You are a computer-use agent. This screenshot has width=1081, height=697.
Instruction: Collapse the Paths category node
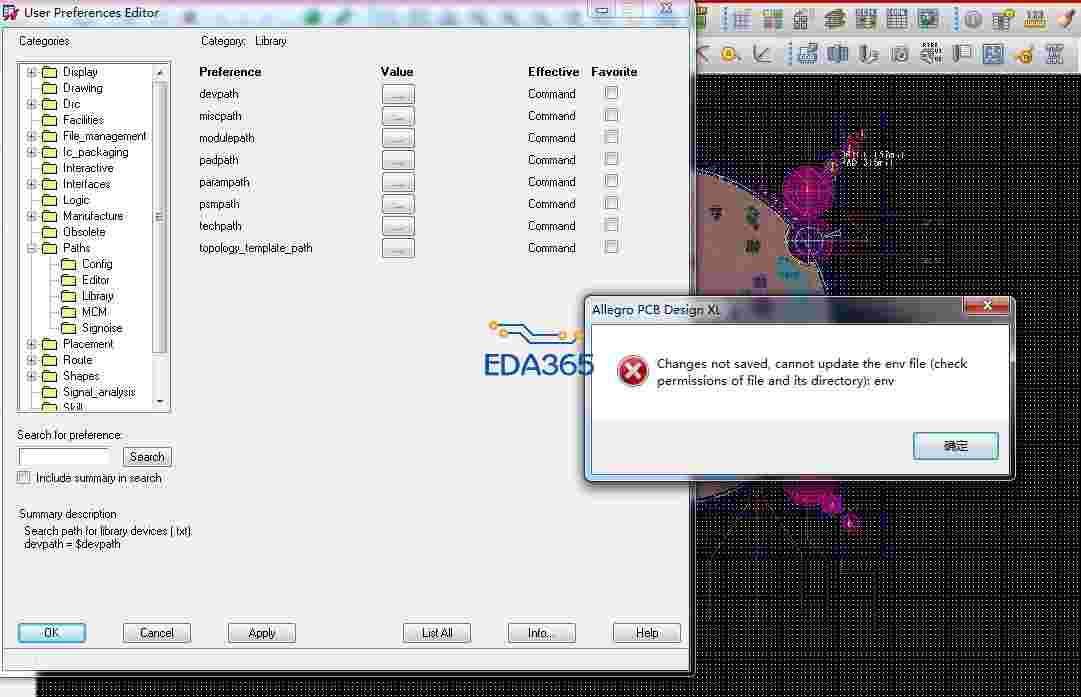click(31, 248)
